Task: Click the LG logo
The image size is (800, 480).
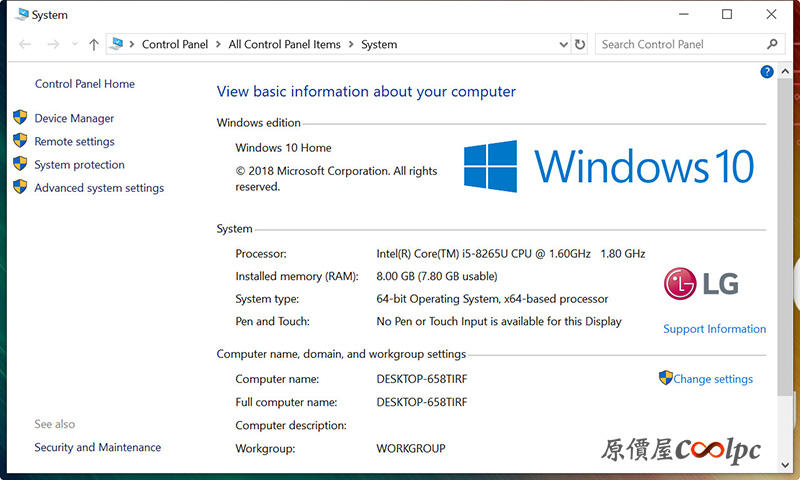Action: [701, 284]
